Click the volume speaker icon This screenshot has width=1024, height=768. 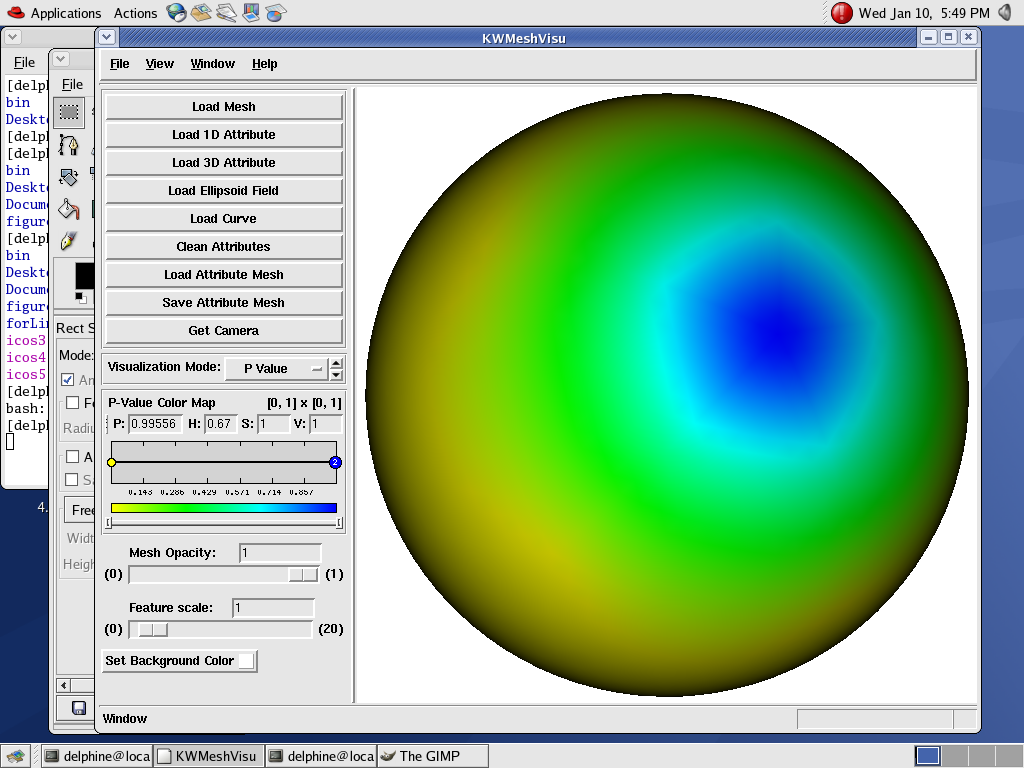pyautogui.click(x=1004, y=13)
